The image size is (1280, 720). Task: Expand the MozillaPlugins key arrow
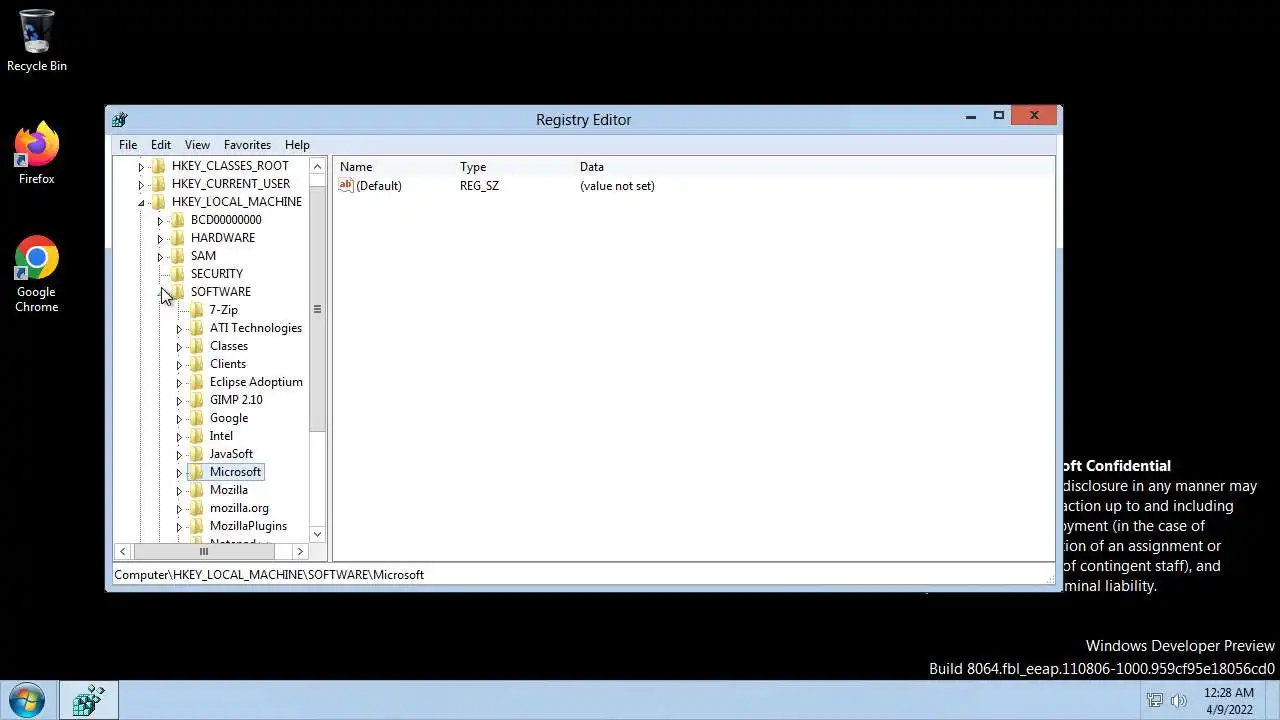(x=179, y=527)
